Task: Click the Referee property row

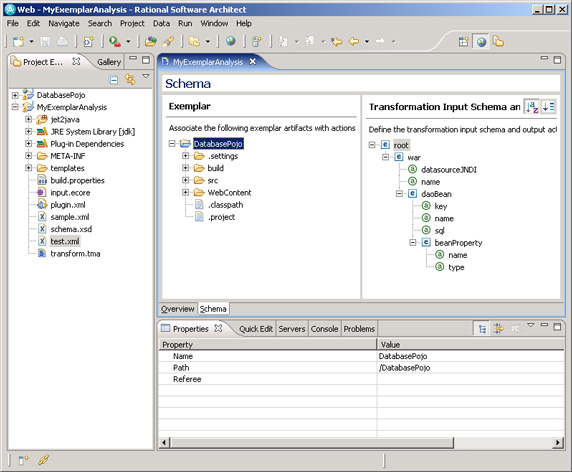Action: [361, 379]
